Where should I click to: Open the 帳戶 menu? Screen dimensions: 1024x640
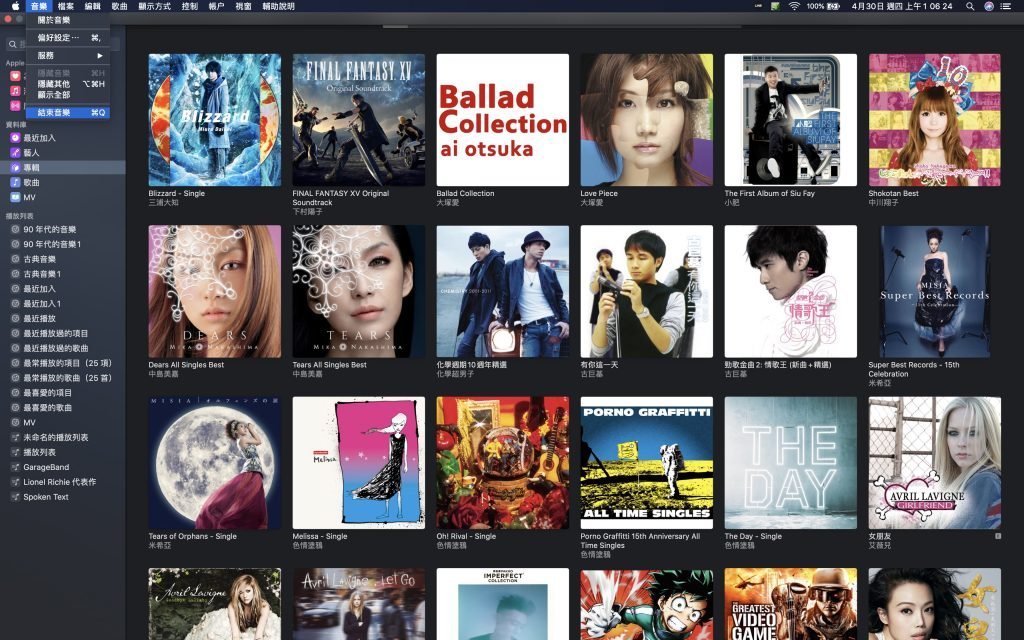(216, 6)
